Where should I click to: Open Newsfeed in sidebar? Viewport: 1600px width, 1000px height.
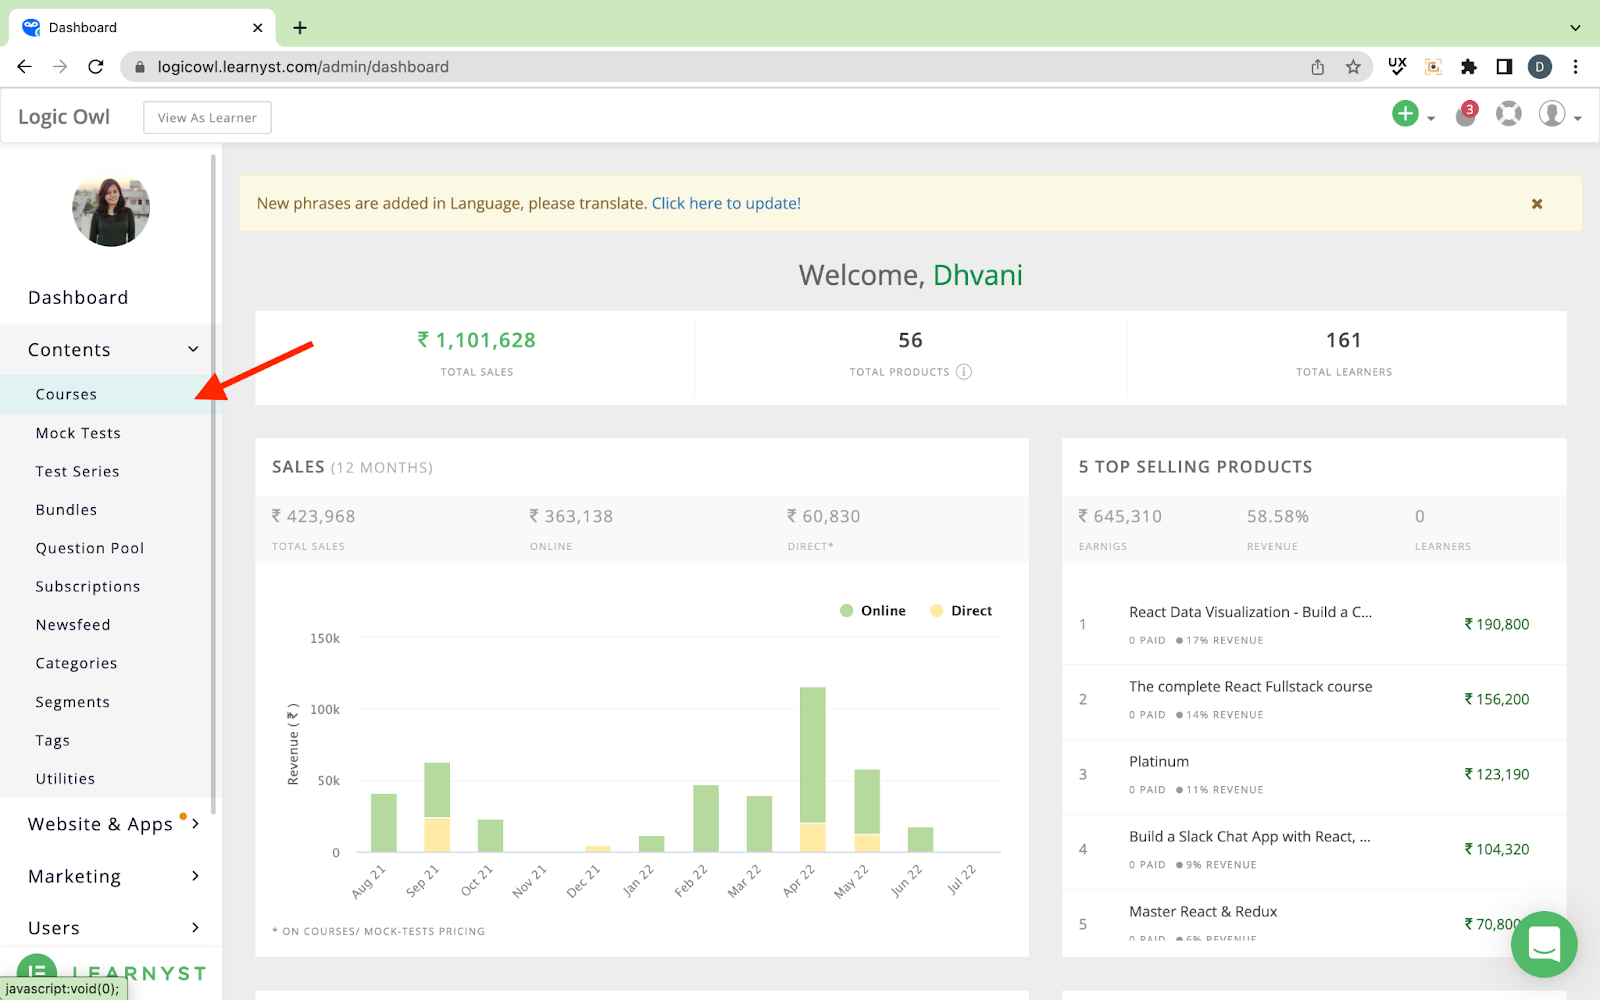[x=73, y=625]
